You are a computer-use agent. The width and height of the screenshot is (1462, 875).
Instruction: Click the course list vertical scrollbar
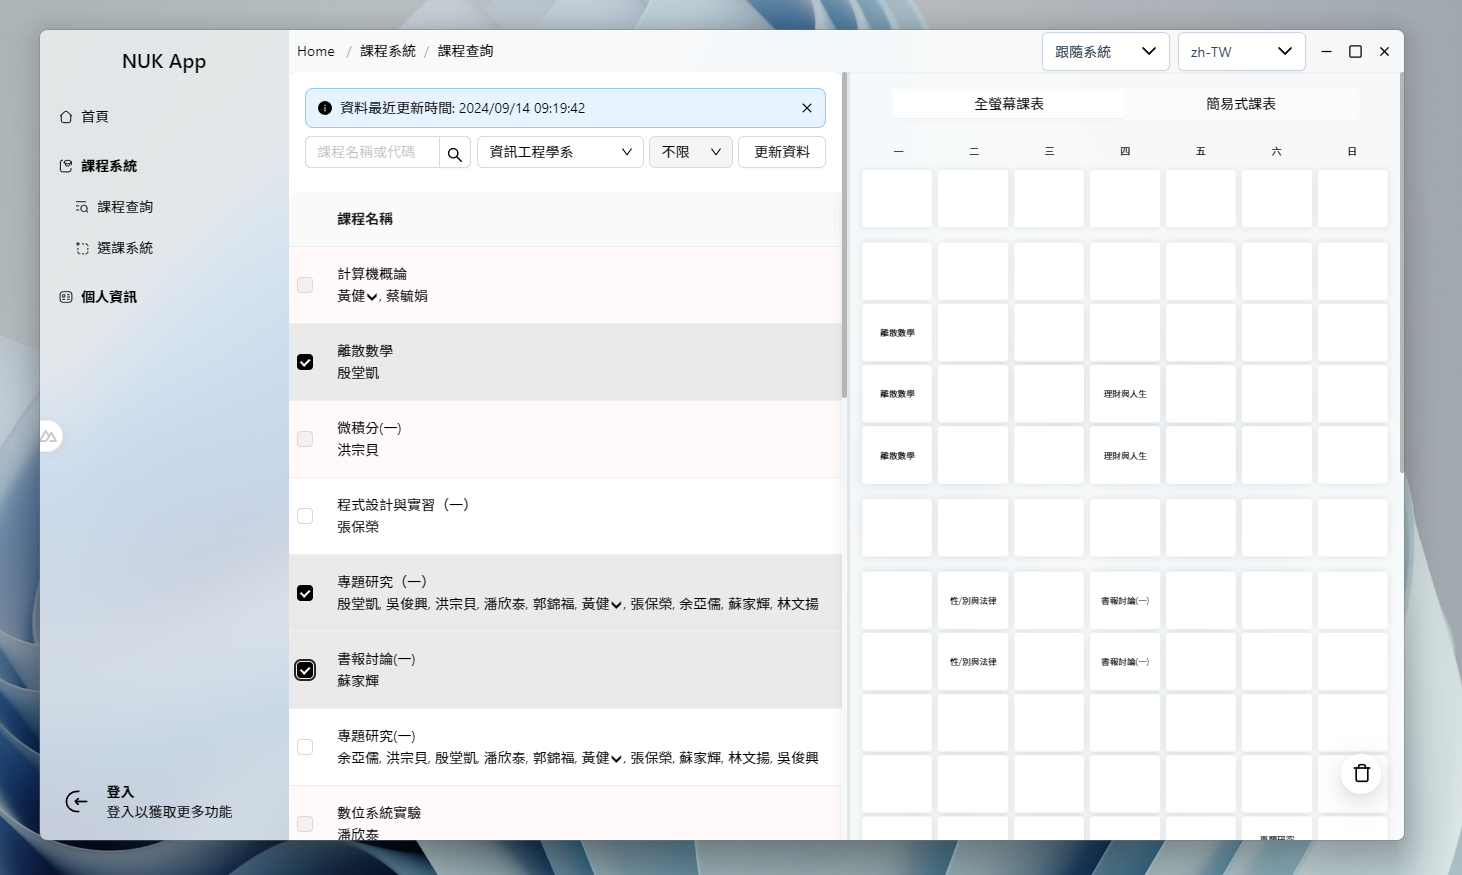(845, 236)
